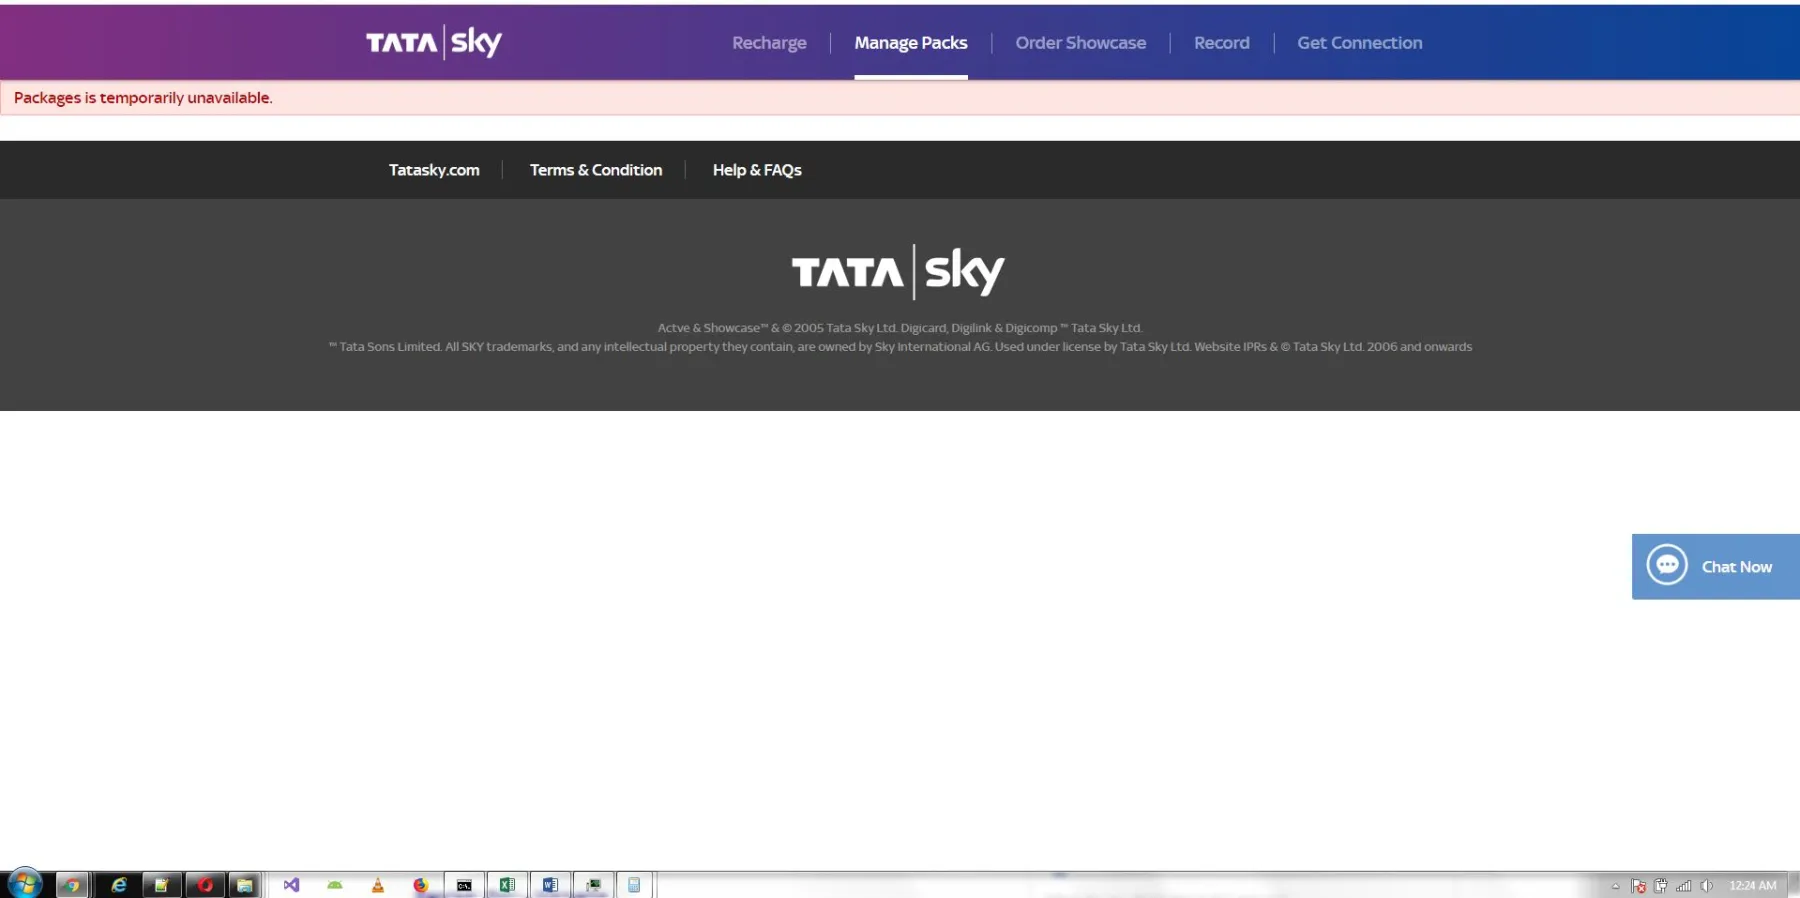
Task: Switch to the Record tab
Action: tap(1221, 43)
